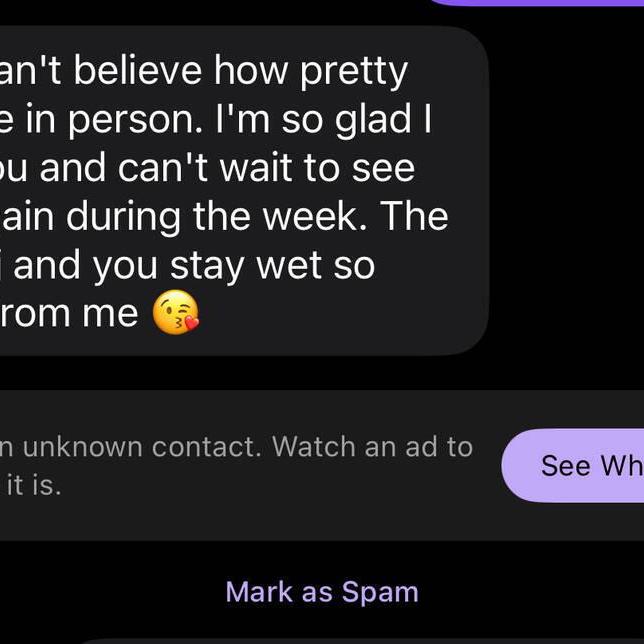
Task: Select Mark as Spam link
Action: pos(322,592)
